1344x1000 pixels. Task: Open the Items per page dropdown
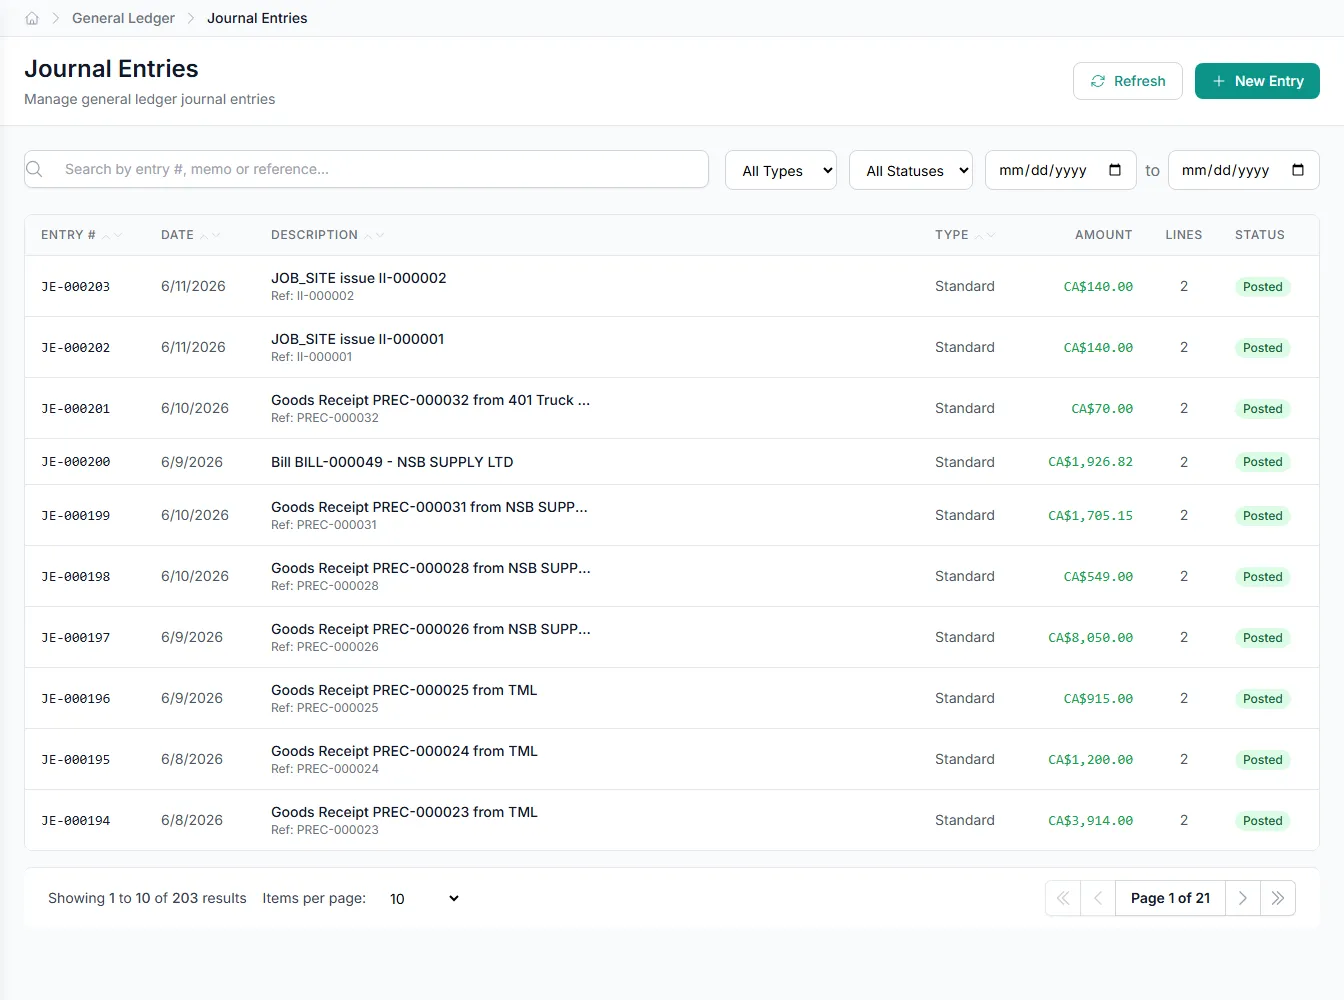pos(424,898)
